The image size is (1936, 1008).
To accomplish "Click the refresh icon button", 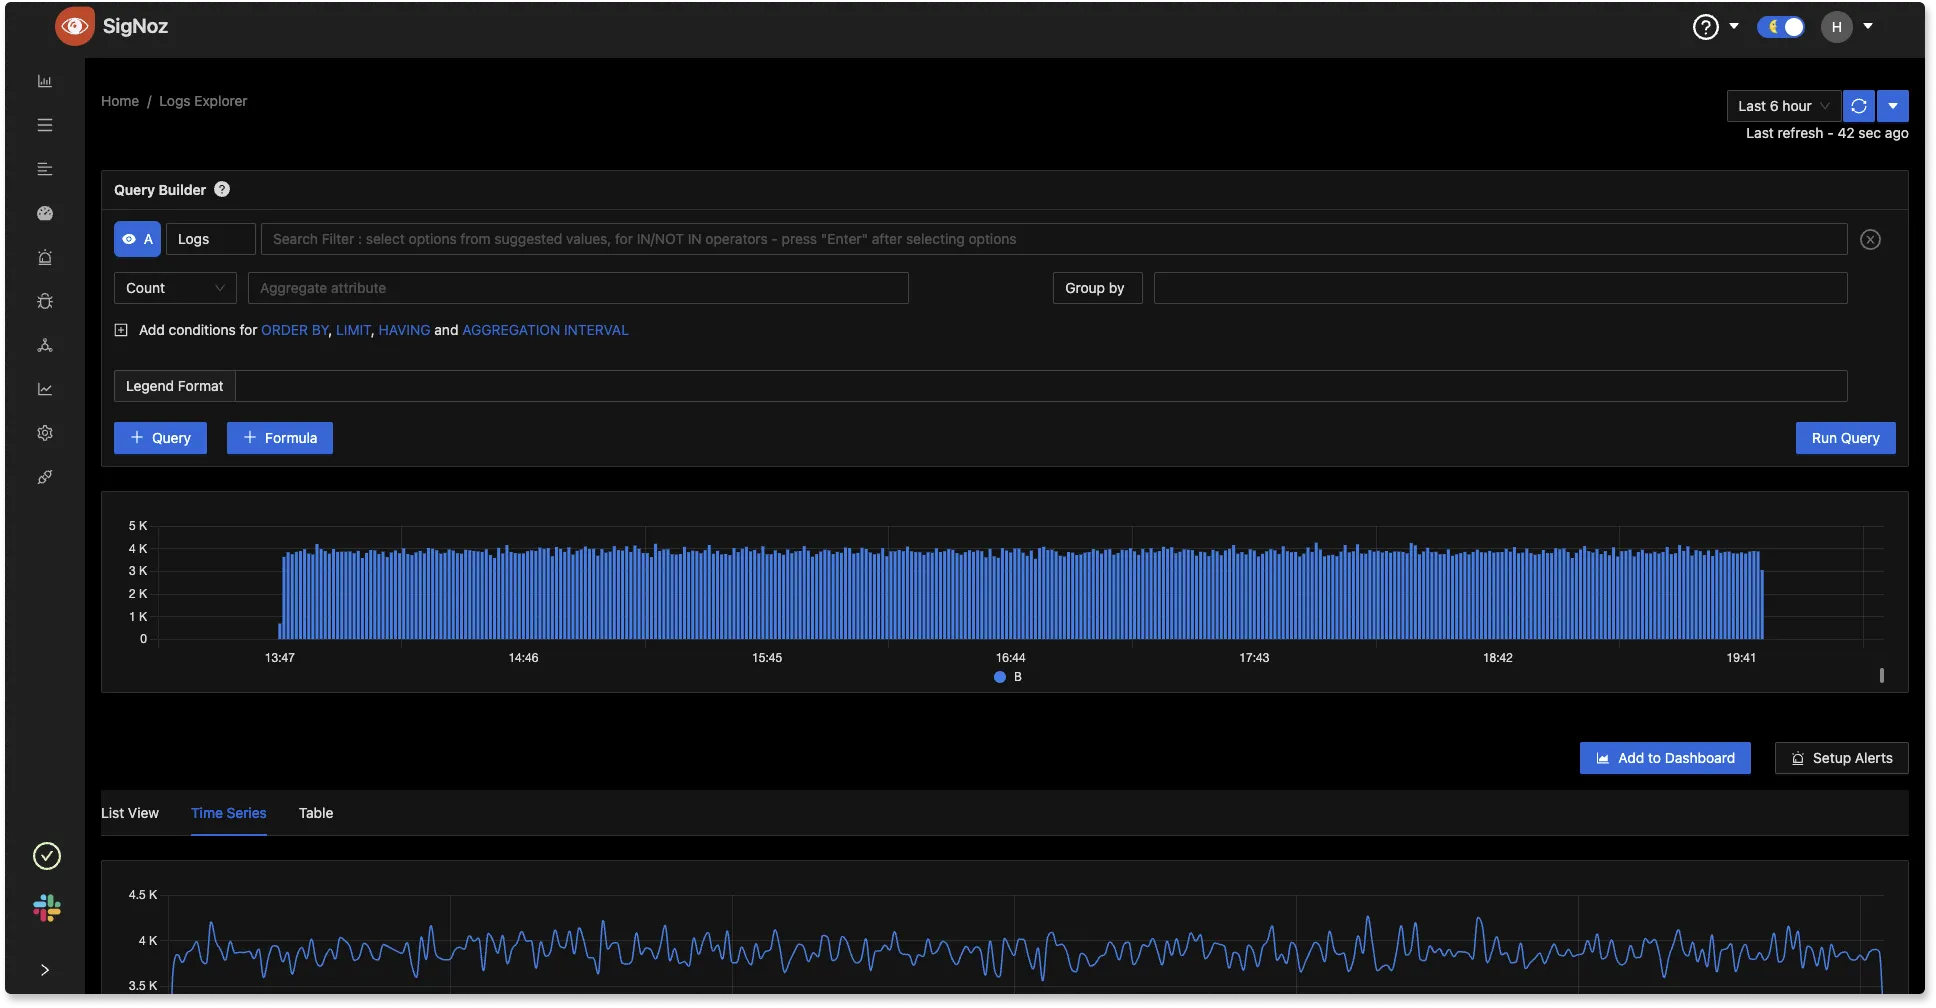I will click(1859, 106).
